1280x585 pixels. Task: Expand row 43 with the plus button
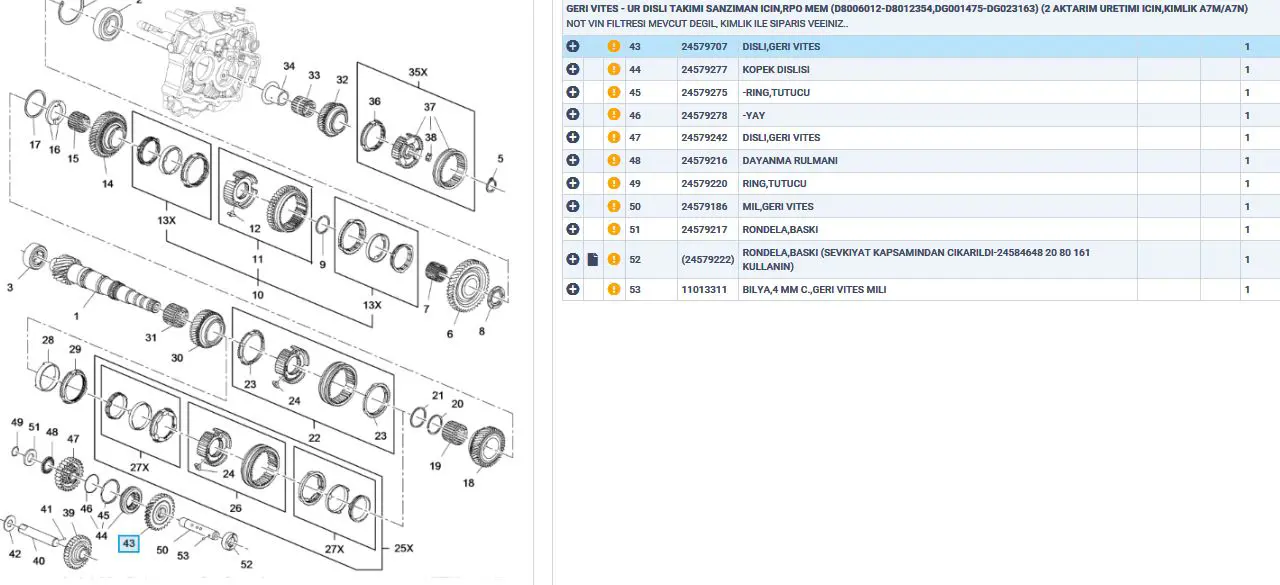pyautogui.click(x=573, y=47)
